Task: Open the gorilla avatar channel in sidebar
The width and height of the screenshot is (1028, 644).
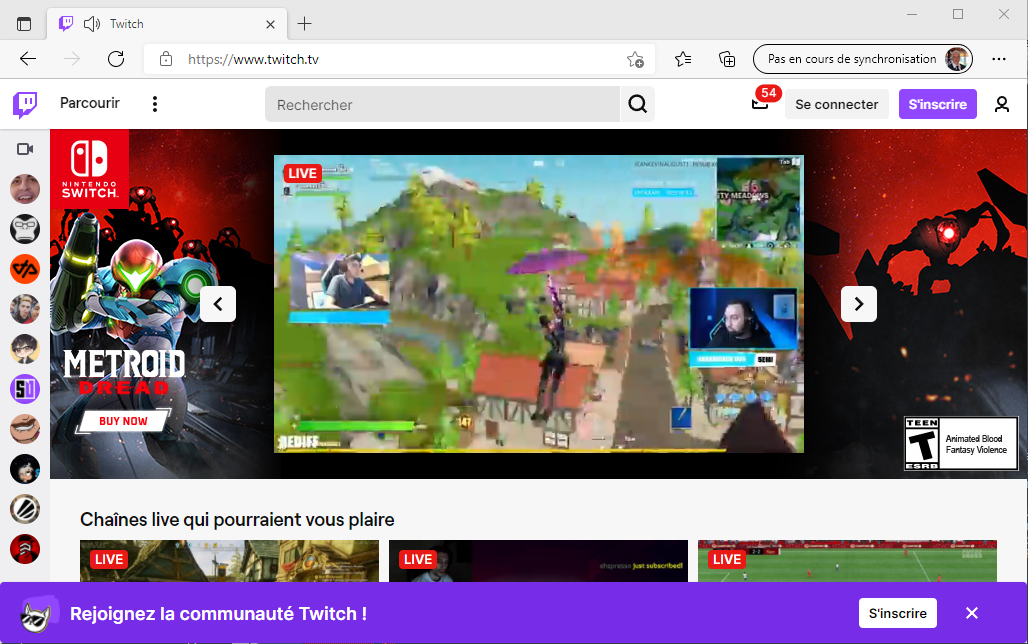Action: (x=25, y=230)
